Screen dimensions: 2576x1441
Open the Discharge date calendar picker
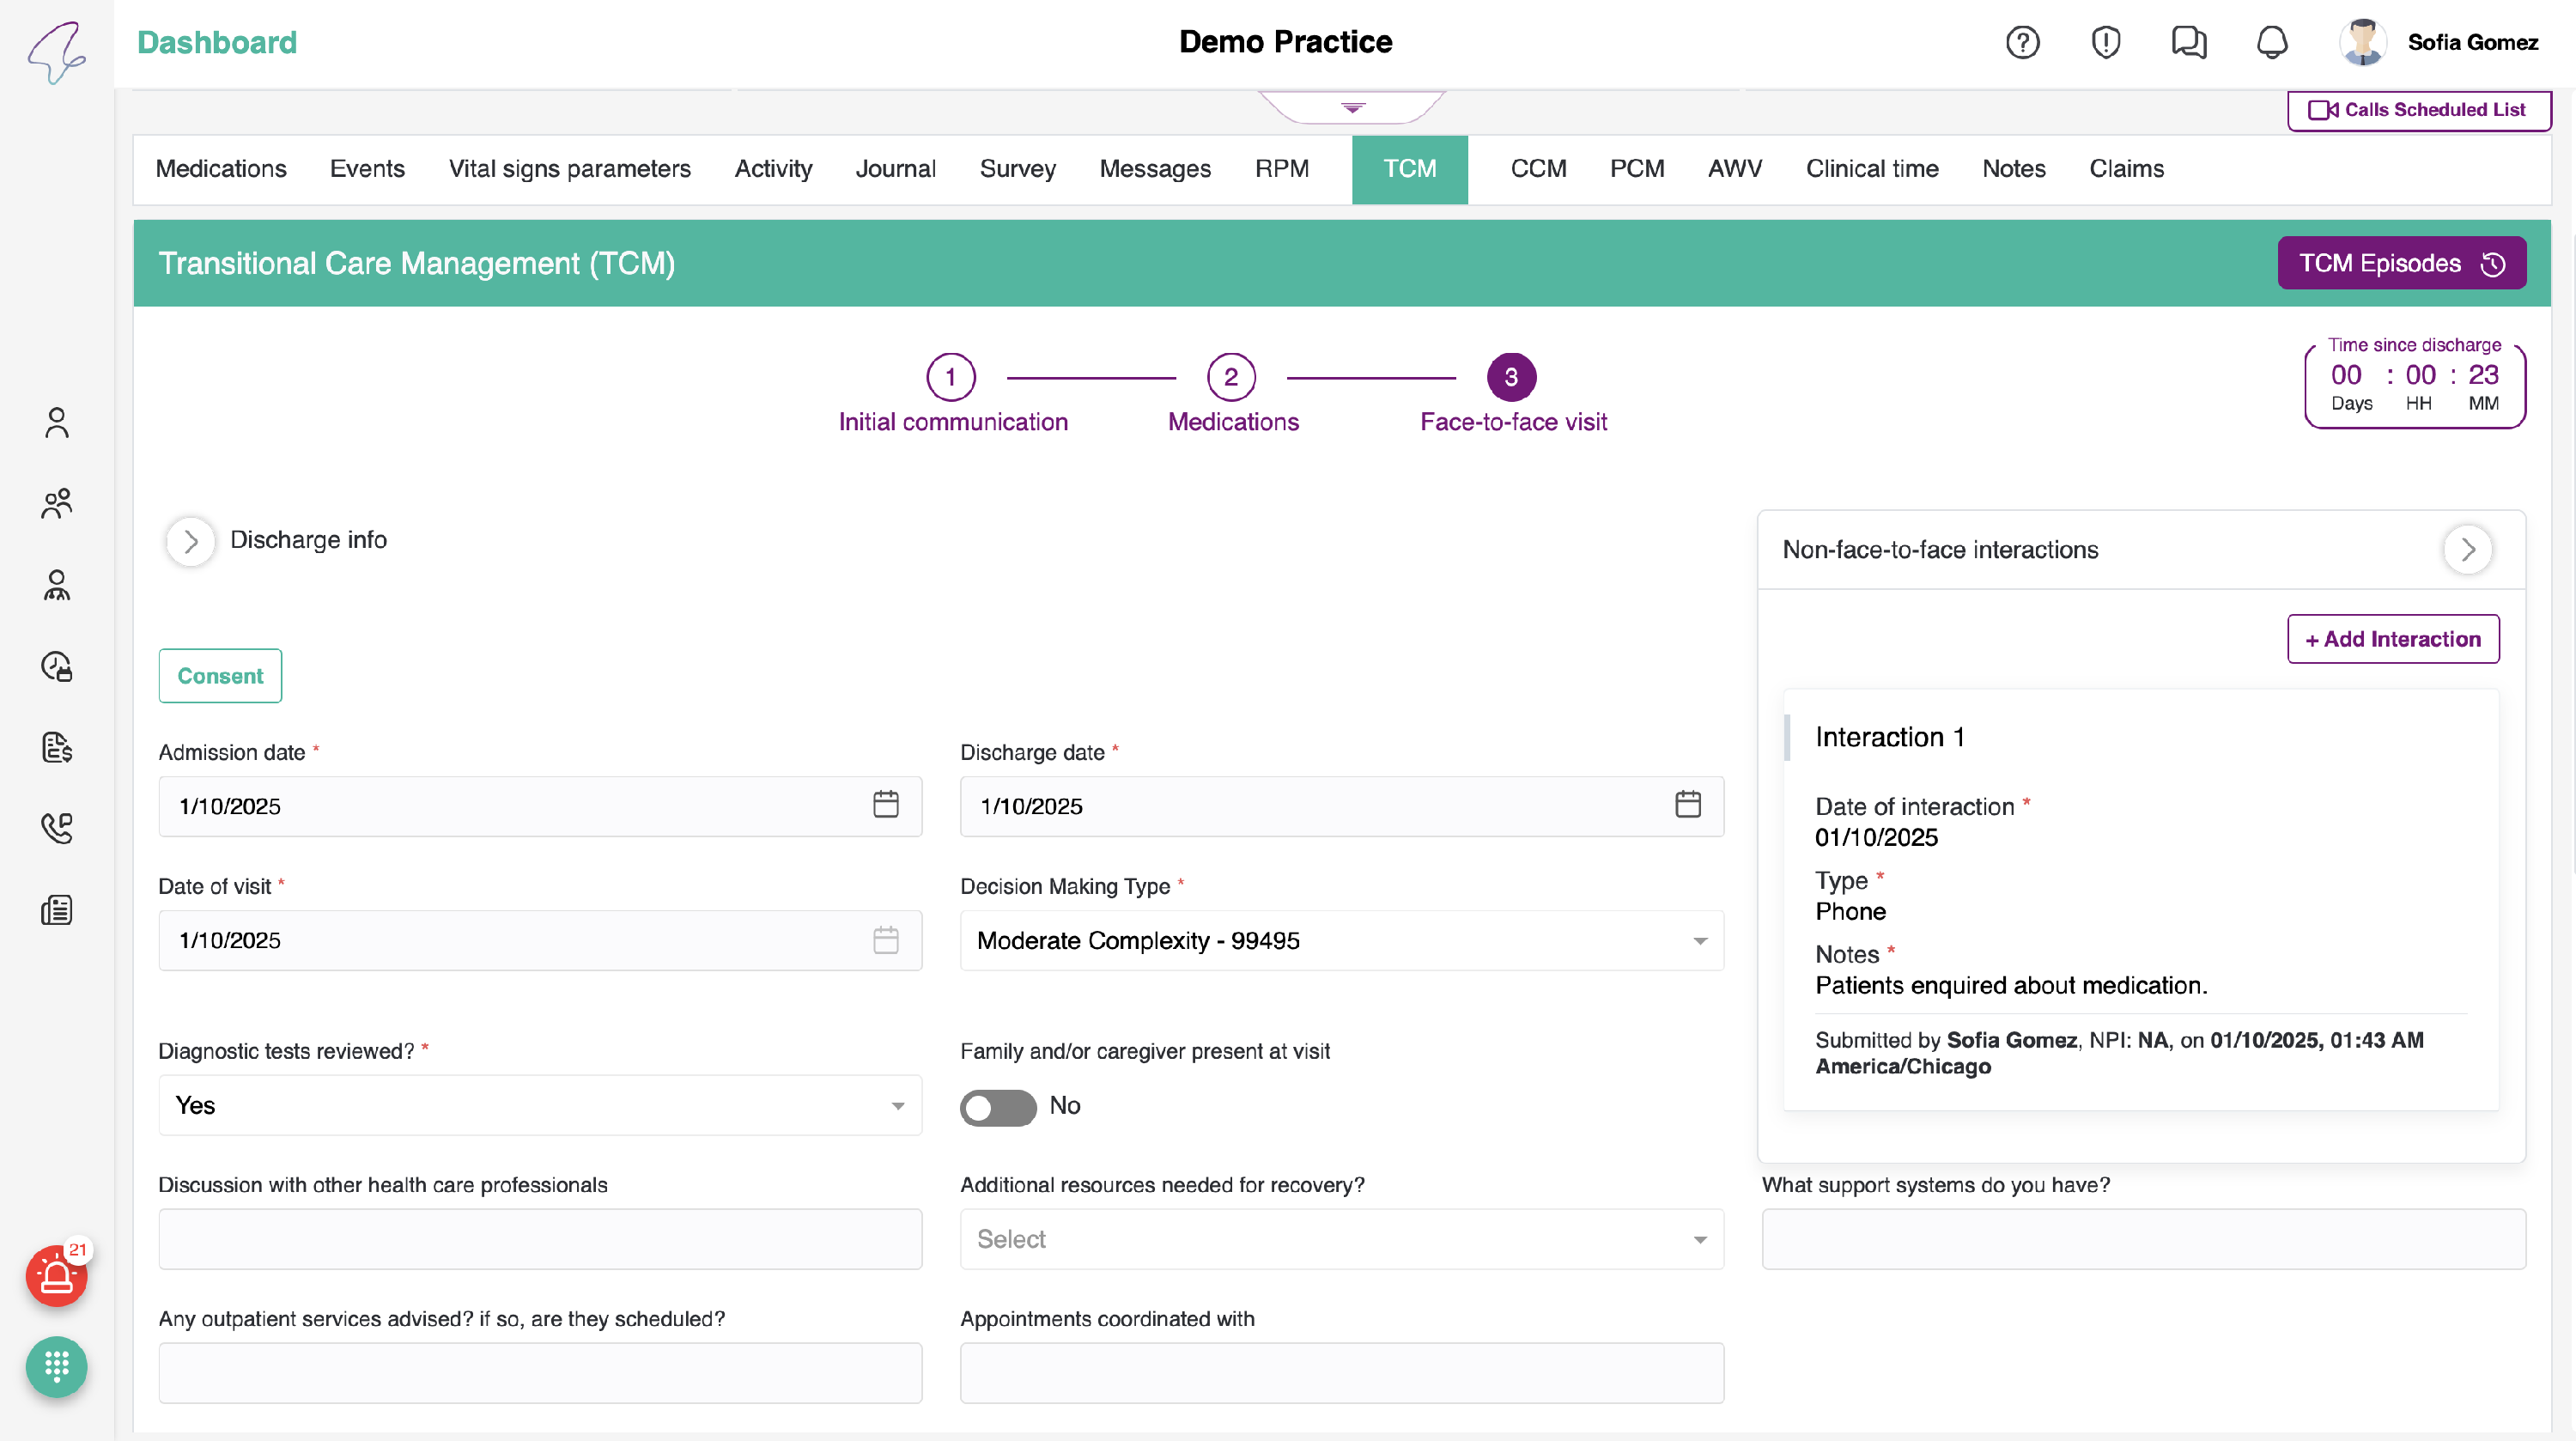[x=1687, y=805]
